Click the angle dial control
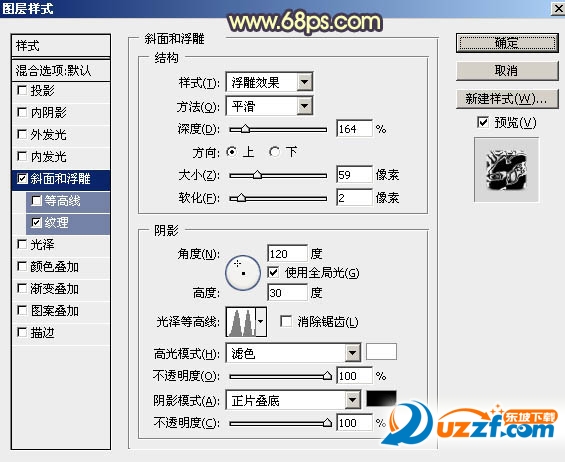Screen dimensions: 565x462 (x=243, y=273)
